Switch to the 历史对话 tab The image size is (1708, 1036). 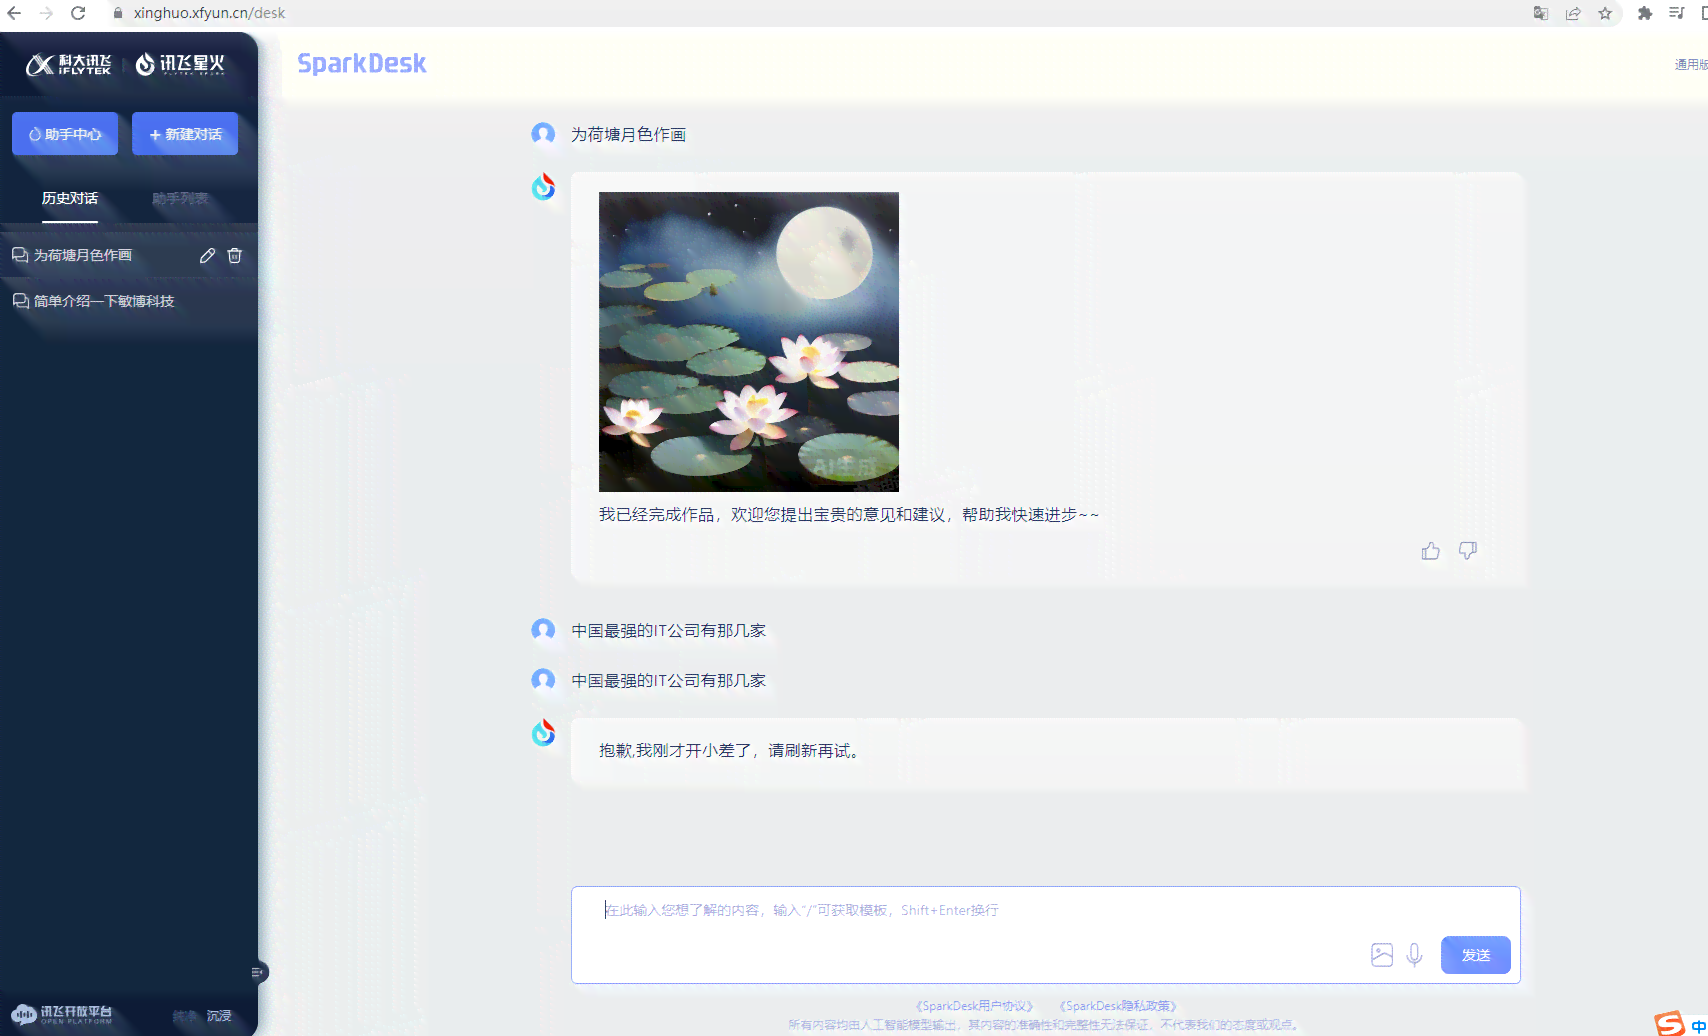point(70,198)
